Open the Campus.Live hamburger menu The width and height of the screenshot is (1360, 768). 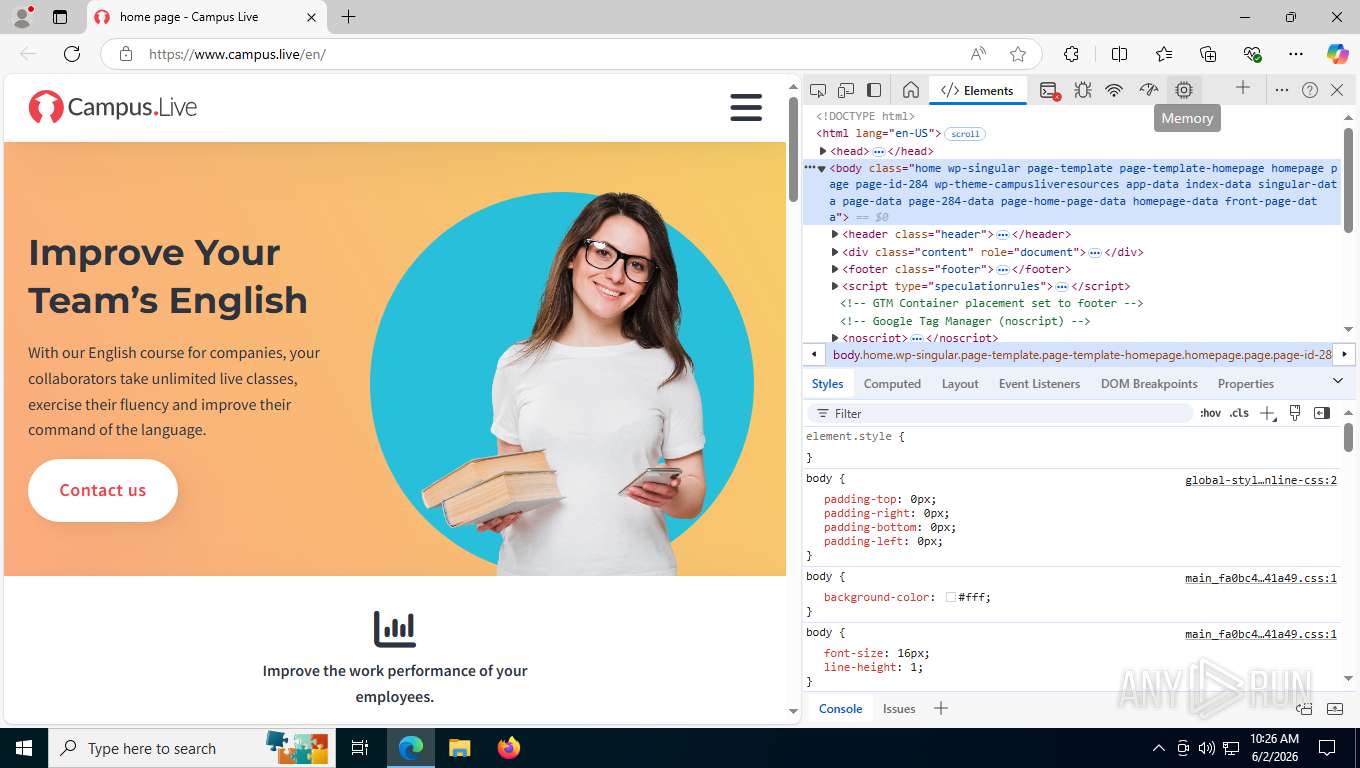pos(746,107)
